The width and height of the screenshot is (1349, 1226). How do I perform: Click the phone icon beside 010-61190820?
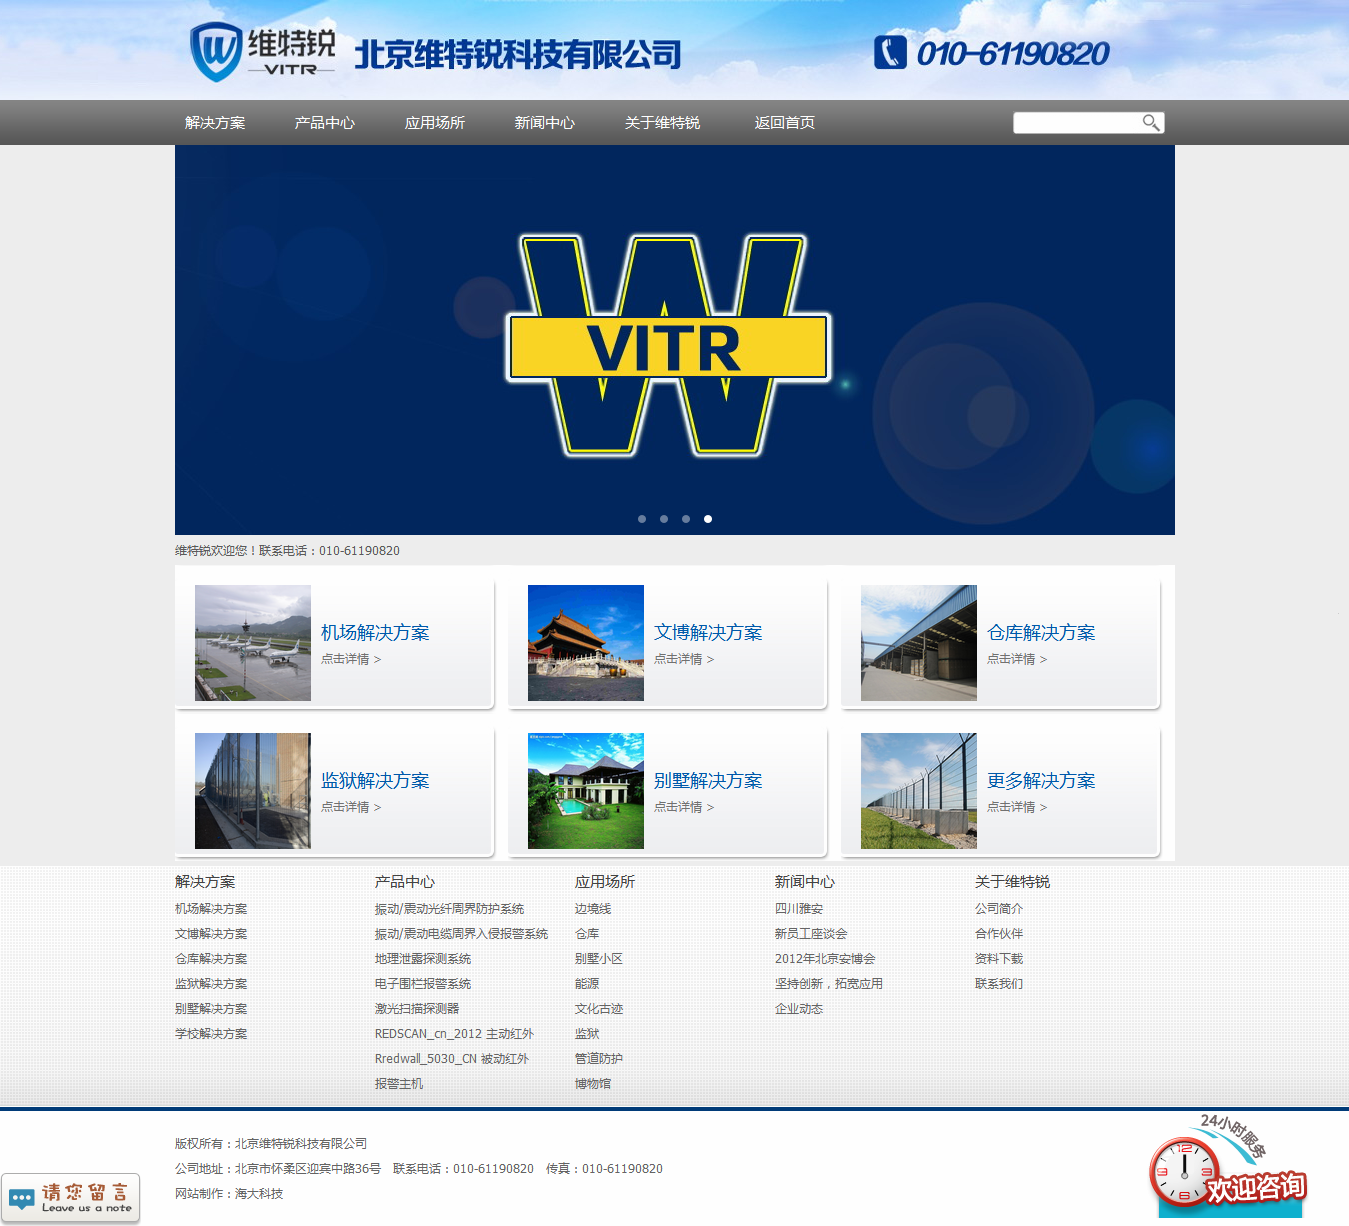point(890,52)
